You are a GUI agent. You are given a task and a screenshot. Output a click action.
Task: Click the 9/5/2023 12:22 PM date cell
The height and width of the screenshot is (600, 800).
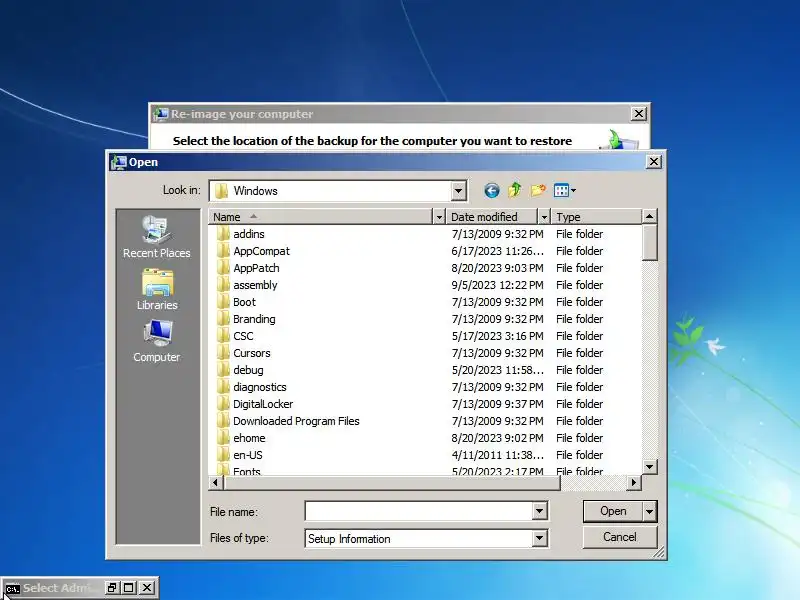point(497,285)
